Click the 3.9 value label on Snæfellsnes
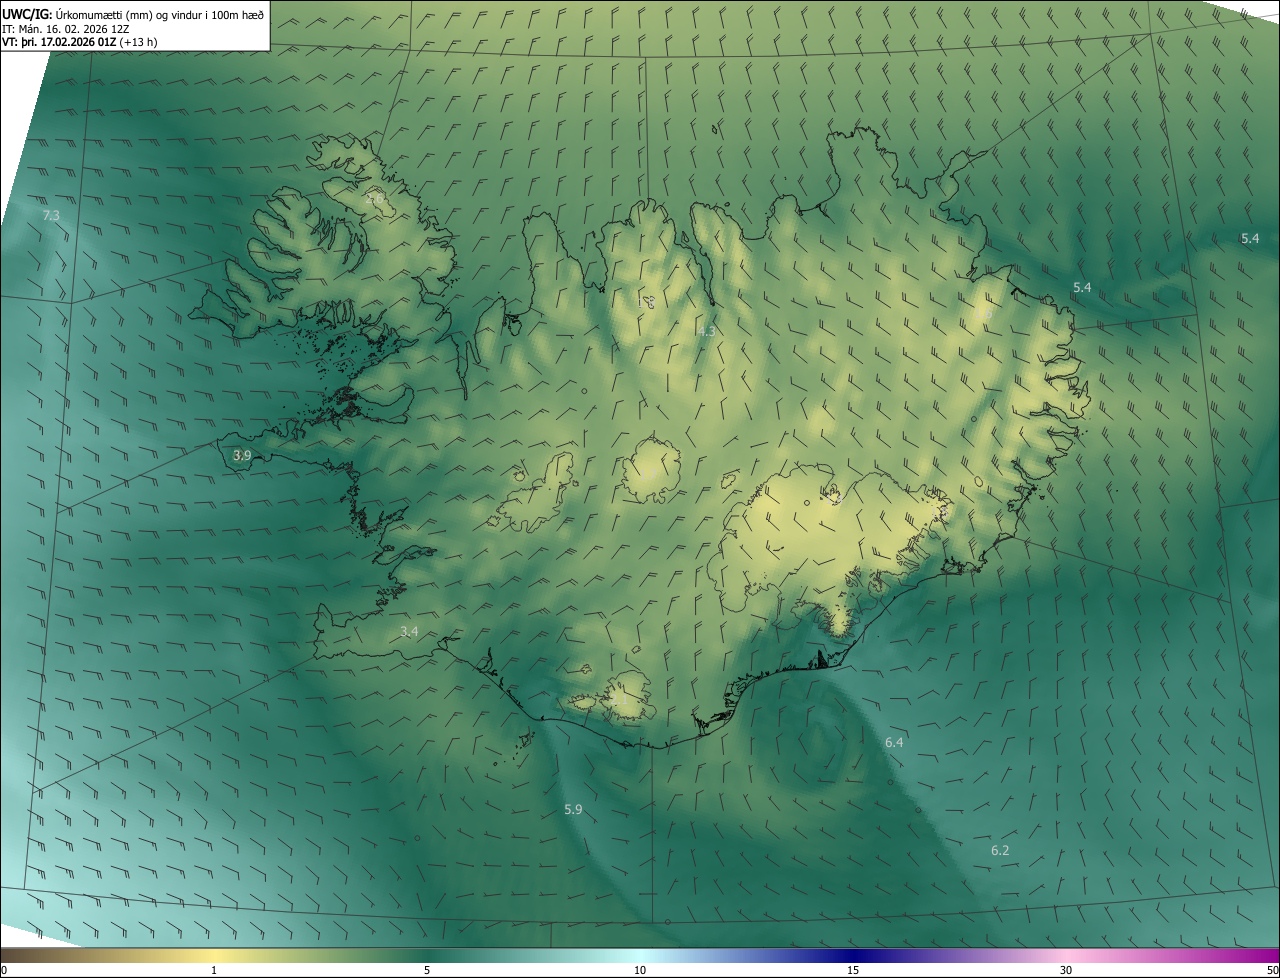 (x=242, y=455)
